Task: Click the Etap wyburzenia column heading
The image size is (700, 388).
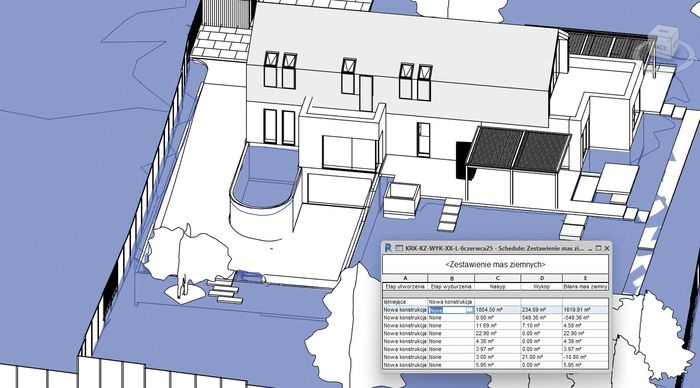Action: (451, 286)
